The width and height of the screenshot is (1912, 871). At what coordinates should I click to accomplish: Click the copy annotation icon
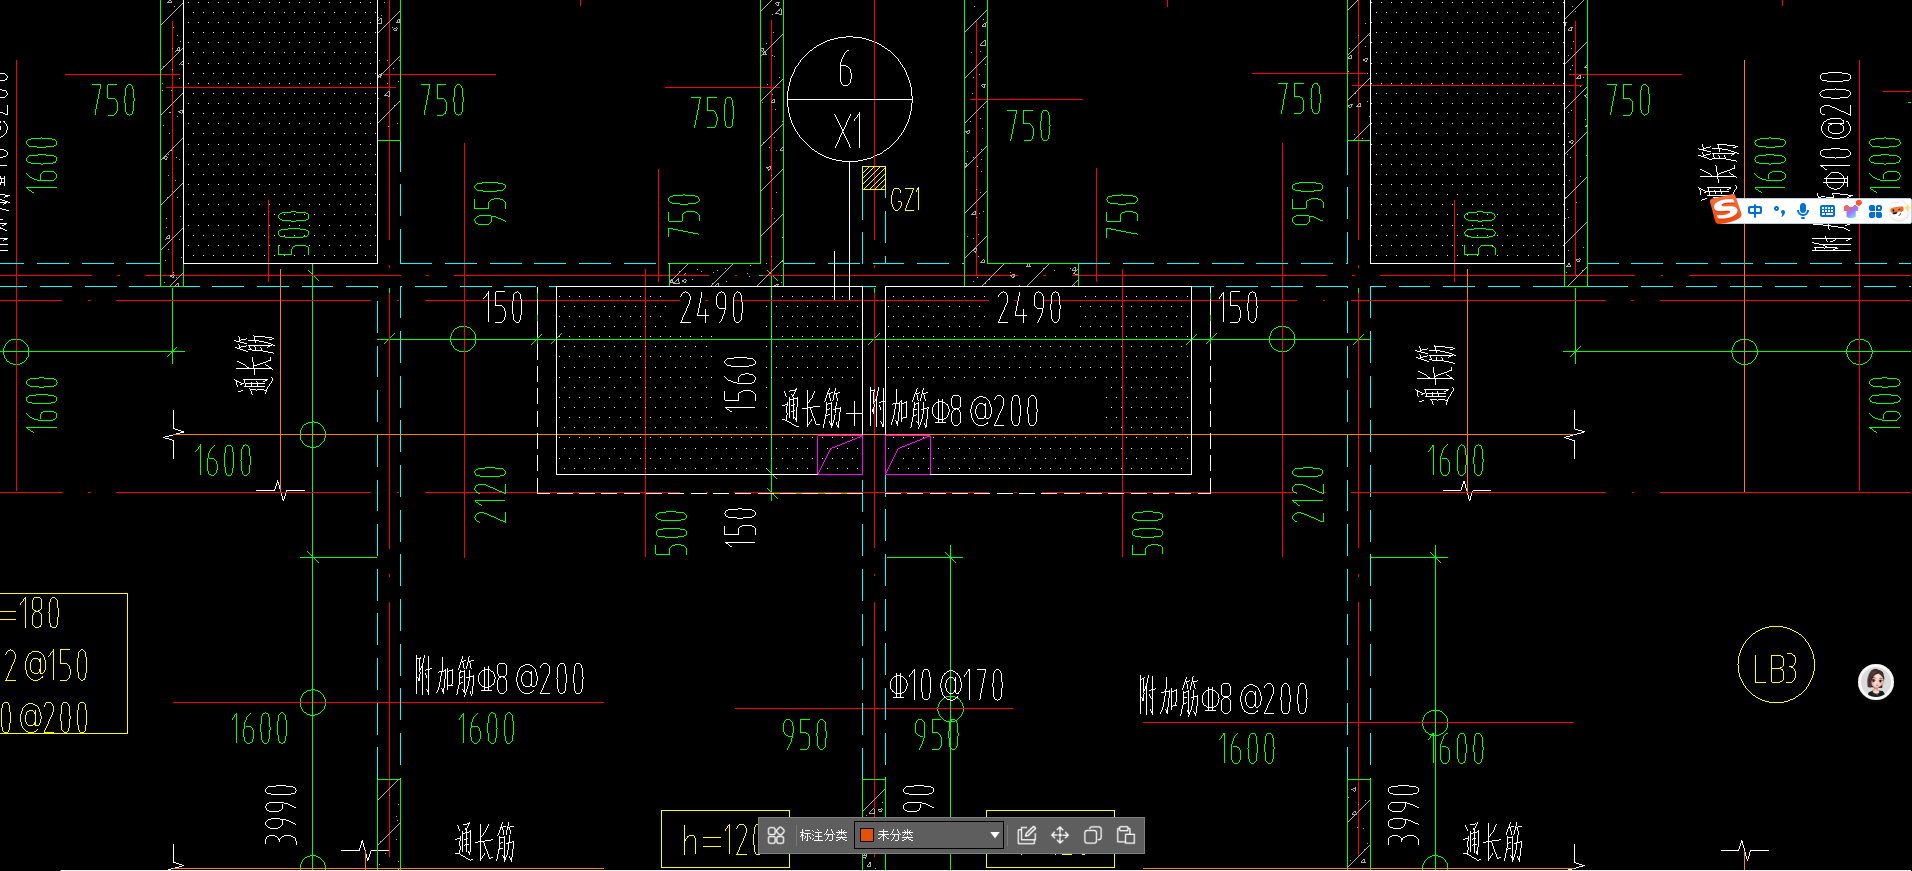tap(1093, 835)
